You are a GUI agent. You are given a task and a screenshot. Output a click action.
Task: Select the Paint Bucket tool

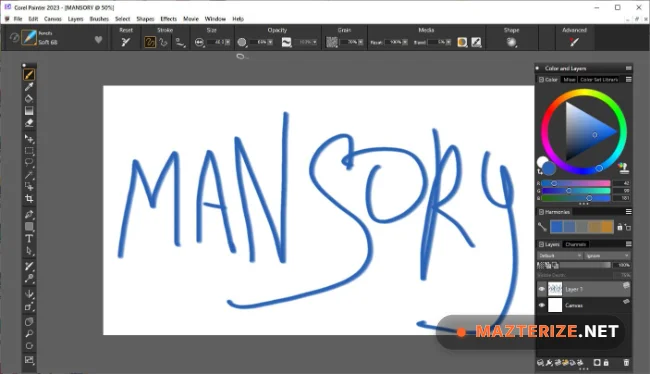(29, 99)
